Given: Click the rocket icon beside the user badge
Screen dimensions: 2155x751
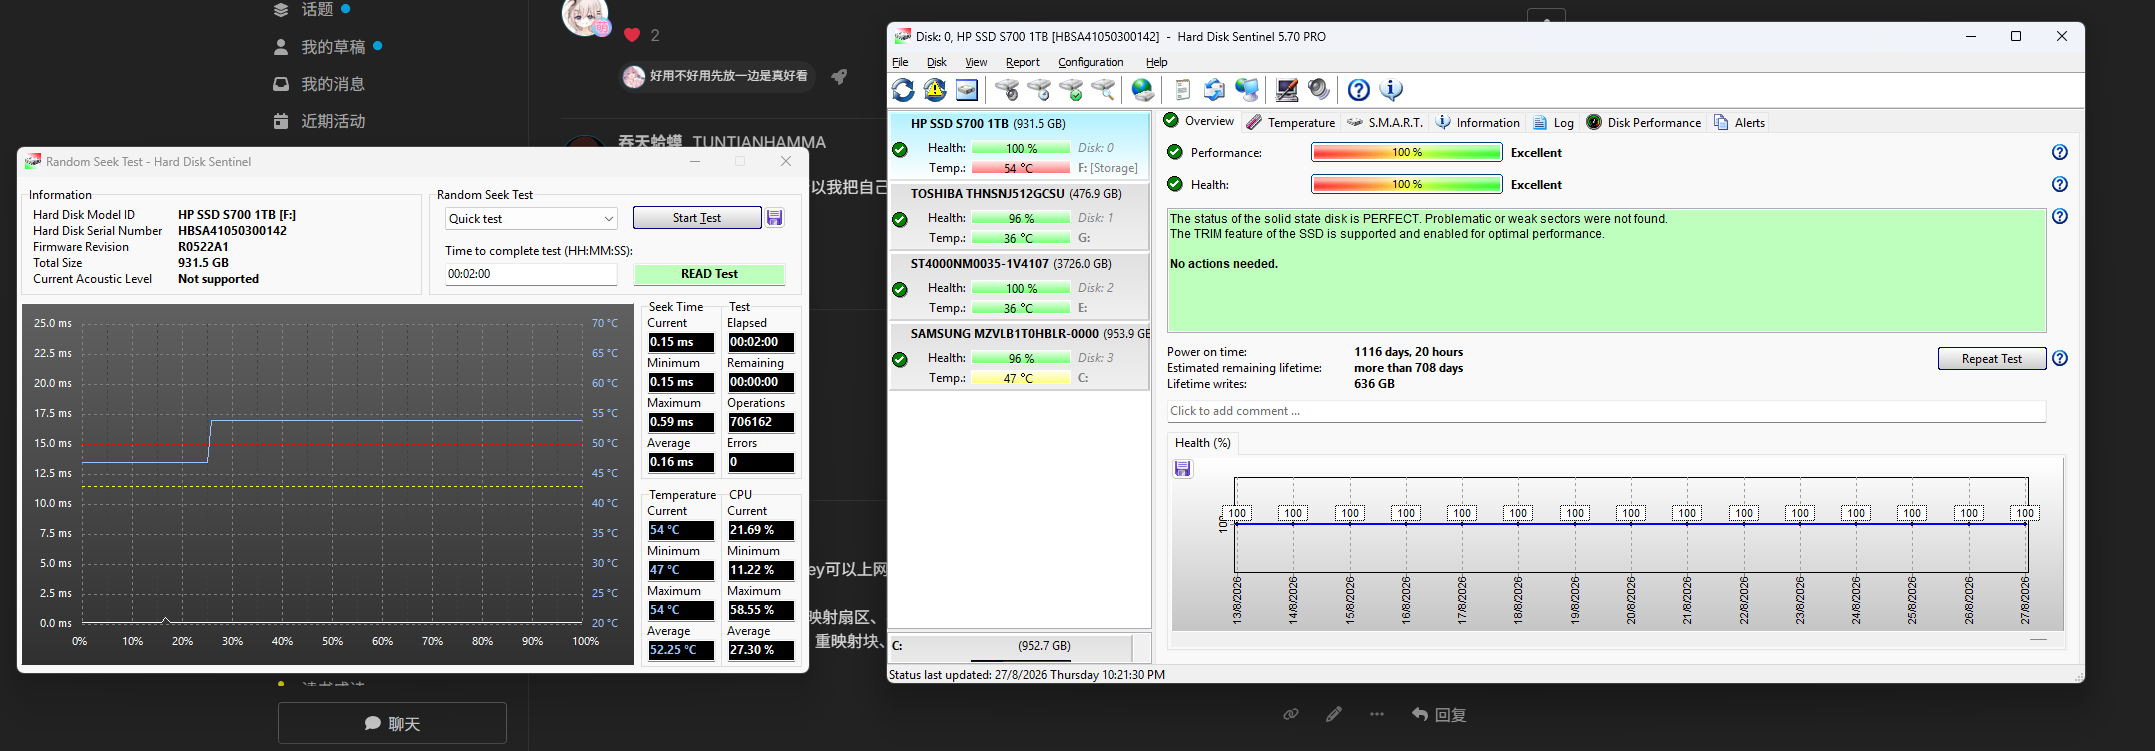Looking at the screenshot, I should click(839, 76).
